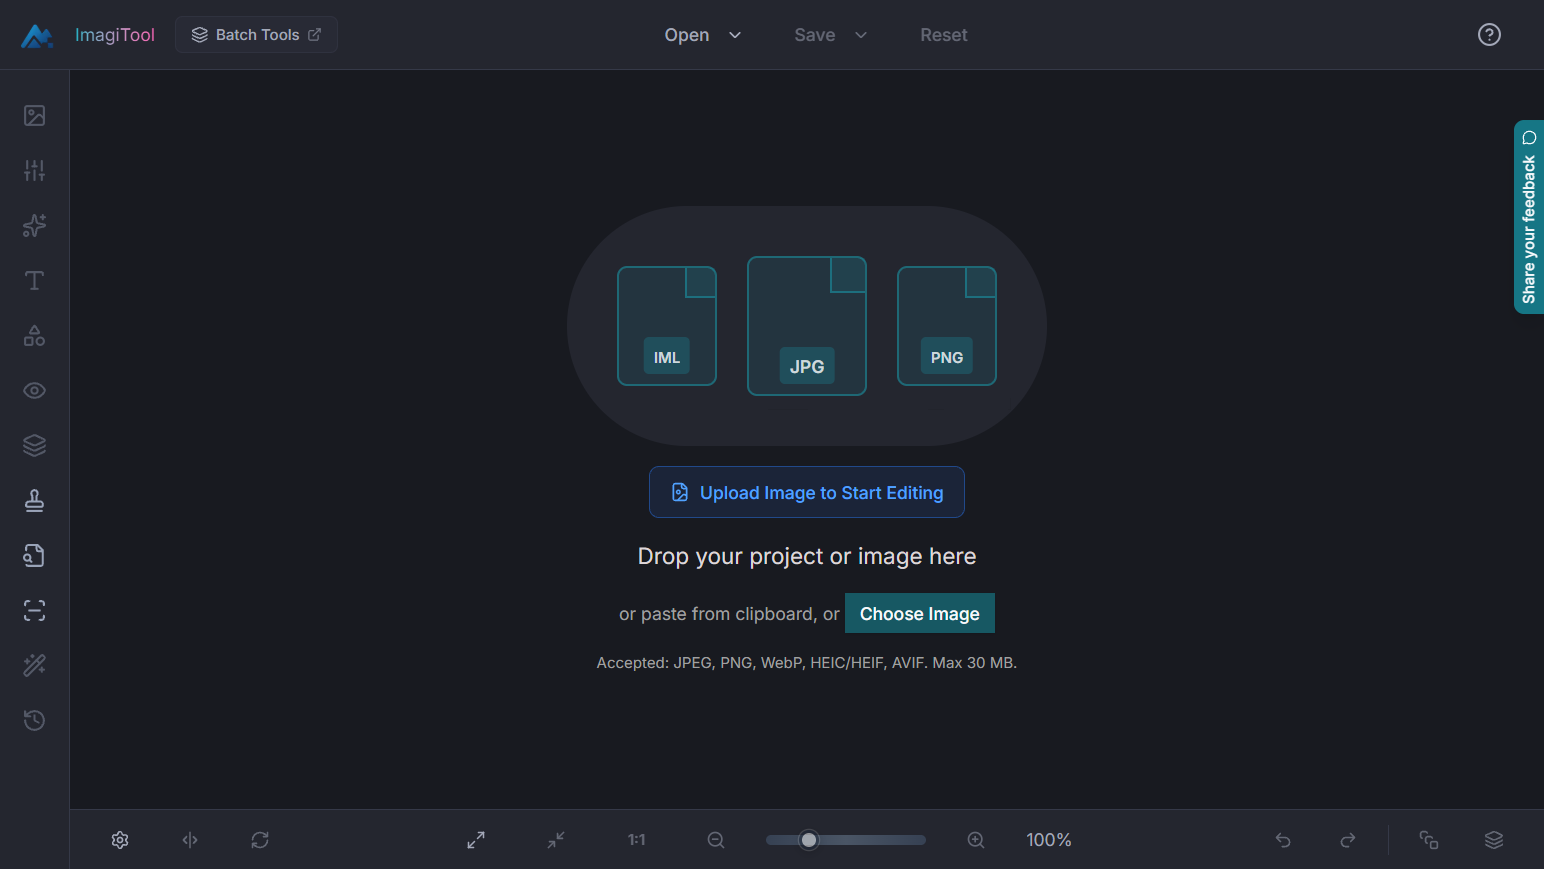Open Batch Tools in top bar
The image size is (1544, 869).
(256, 35)
